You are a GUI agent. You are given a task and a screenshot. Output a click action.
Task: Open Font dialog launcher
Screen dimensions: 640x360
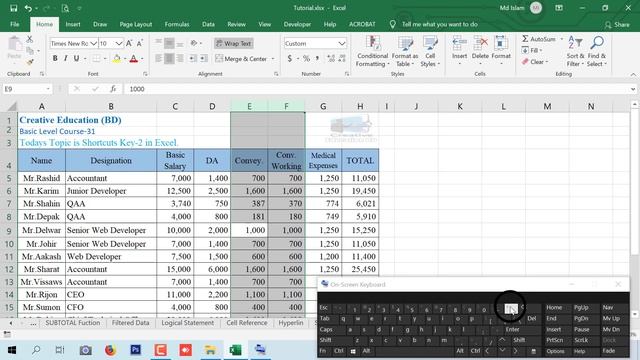[x=145, y=74]
